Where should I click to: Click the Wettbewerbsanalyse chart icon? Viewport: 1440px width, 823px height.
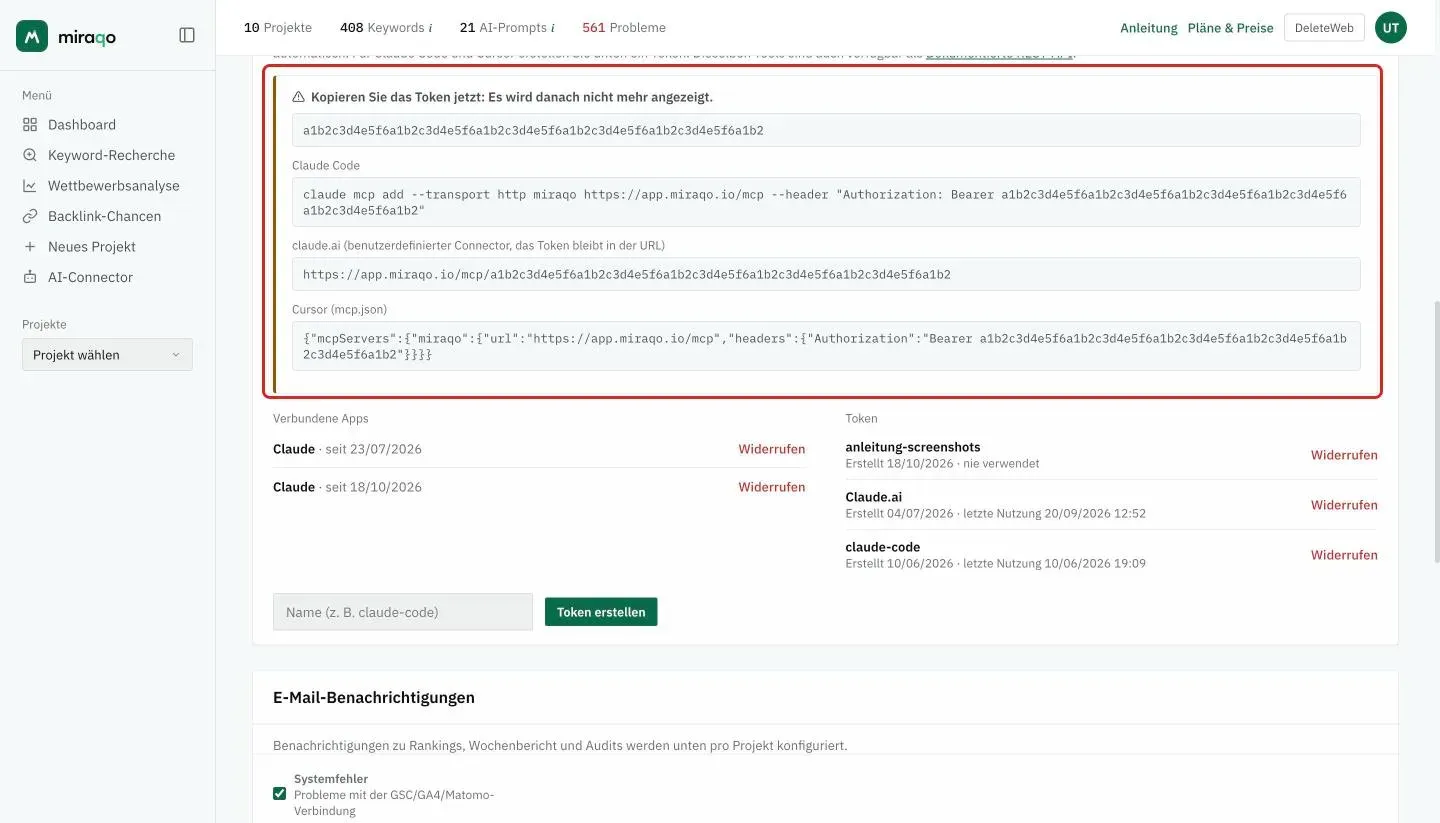pos(30,186)
